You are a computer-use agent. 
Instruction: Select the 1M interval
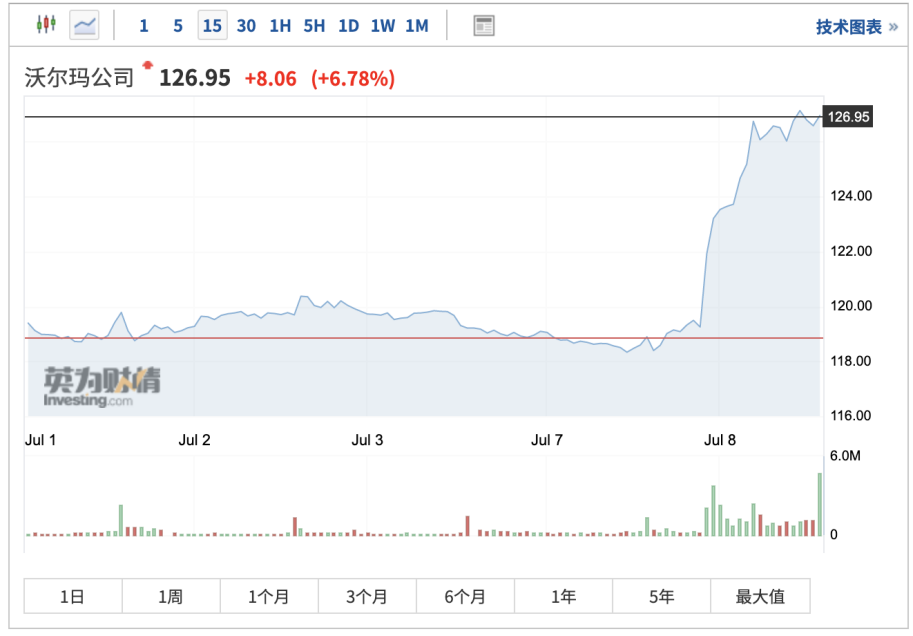pyautogui.click(x=417, y=26)
